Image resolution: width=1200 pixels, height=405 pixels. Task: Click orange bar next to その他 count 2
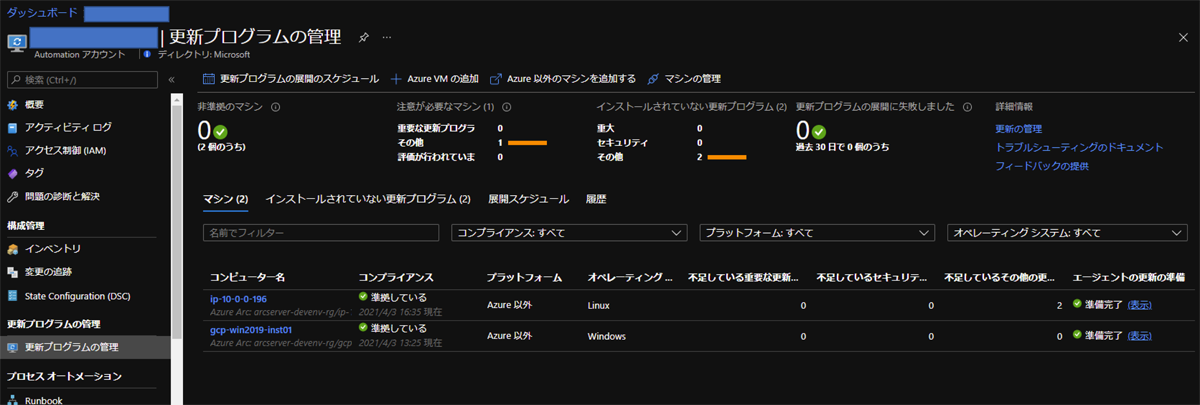click(728, 158)
